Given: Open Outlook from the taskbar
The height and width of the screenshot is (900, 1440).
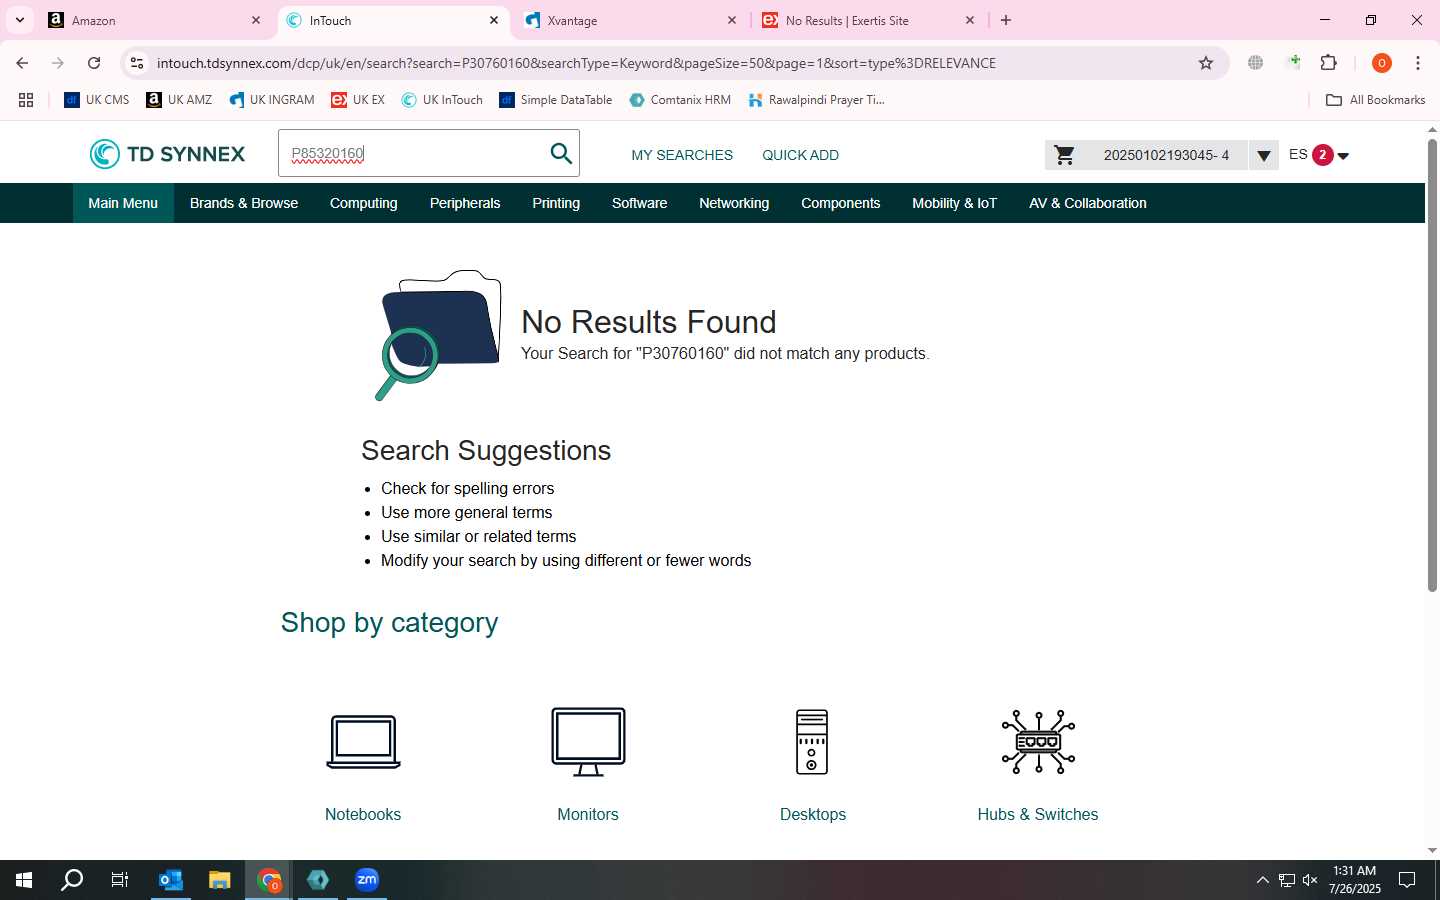Looking at the screenshot, I should (x=171, y=880).
